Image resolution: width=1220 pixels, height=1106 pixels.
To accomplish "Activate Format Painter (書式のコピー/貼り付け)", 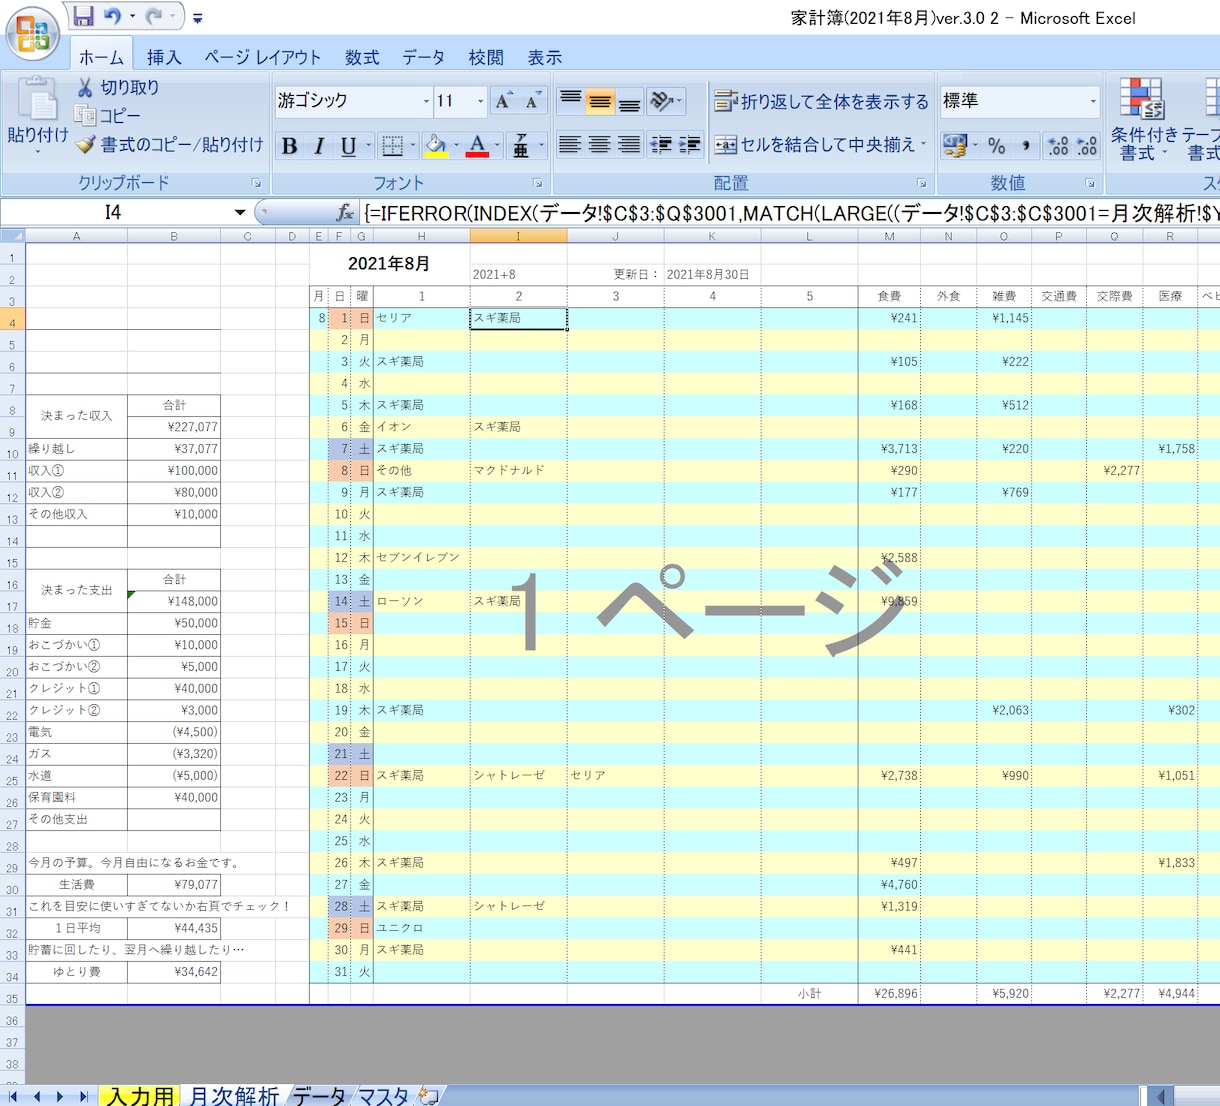I will 170,145.
